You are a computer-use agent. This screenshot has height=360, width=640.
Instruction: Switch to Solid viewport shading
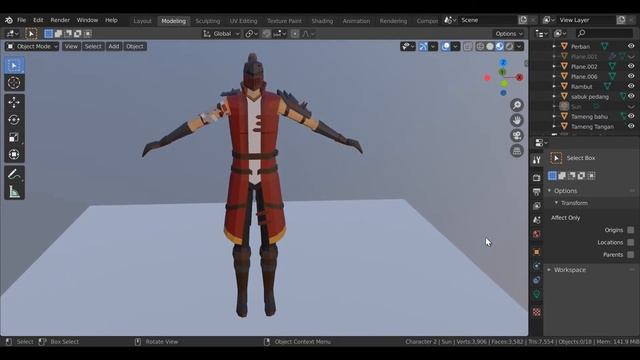[490, 47]
